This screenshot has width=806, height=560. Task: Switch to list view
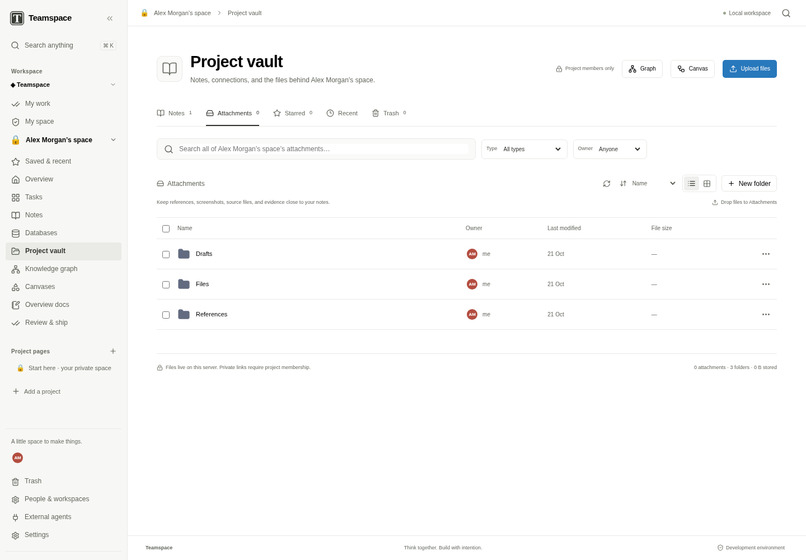[x=691, y=184]
